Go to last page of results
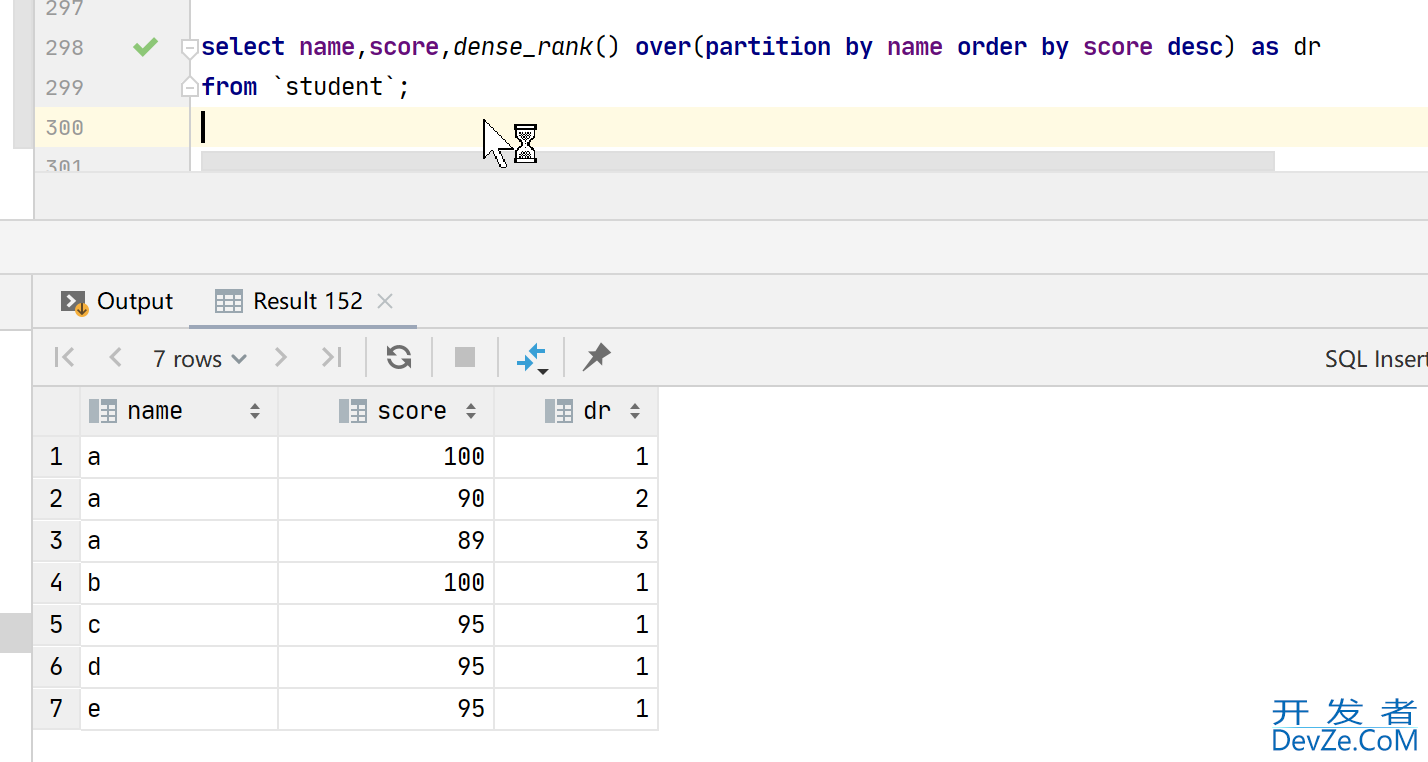Screen dimensions: 1428x762 (331, 357)
